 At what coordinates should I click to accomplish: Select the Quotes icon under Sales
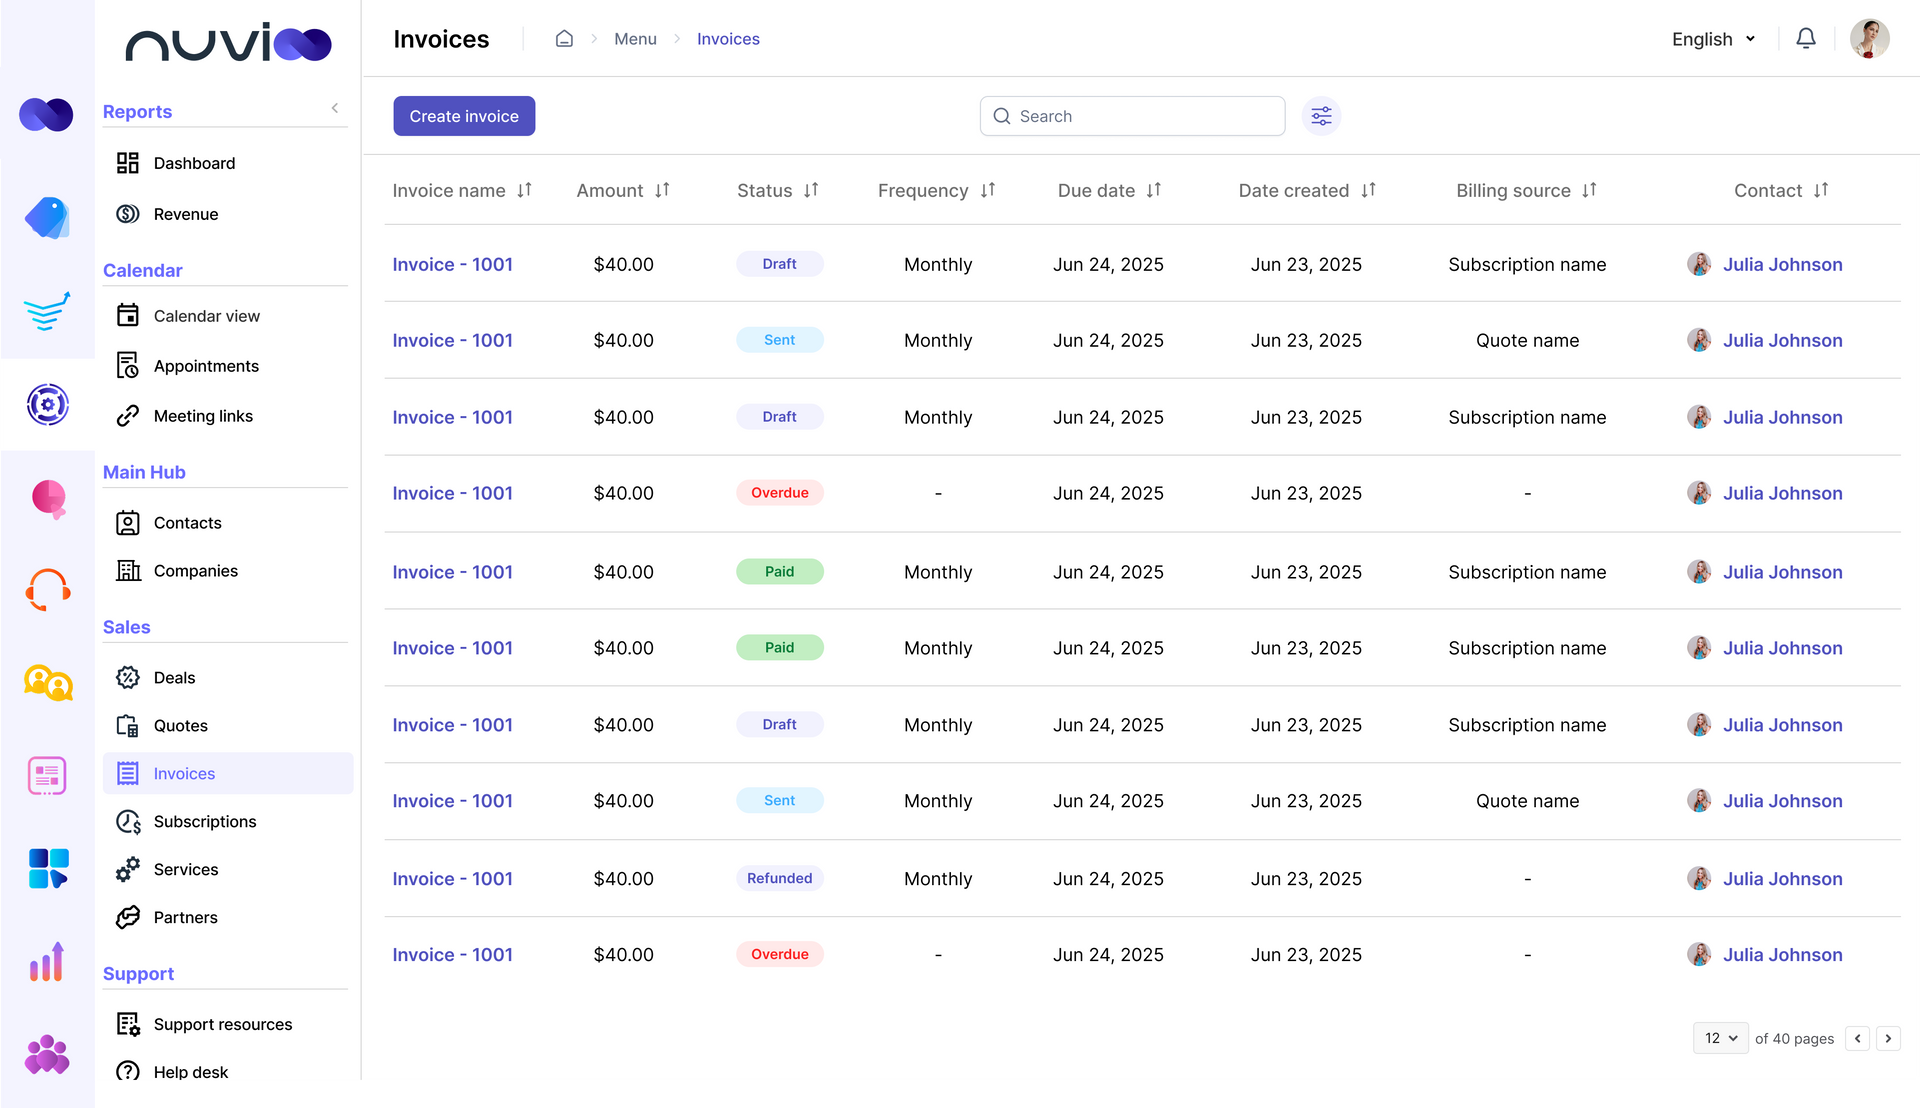pyautogui.click(x=128, y=725)
